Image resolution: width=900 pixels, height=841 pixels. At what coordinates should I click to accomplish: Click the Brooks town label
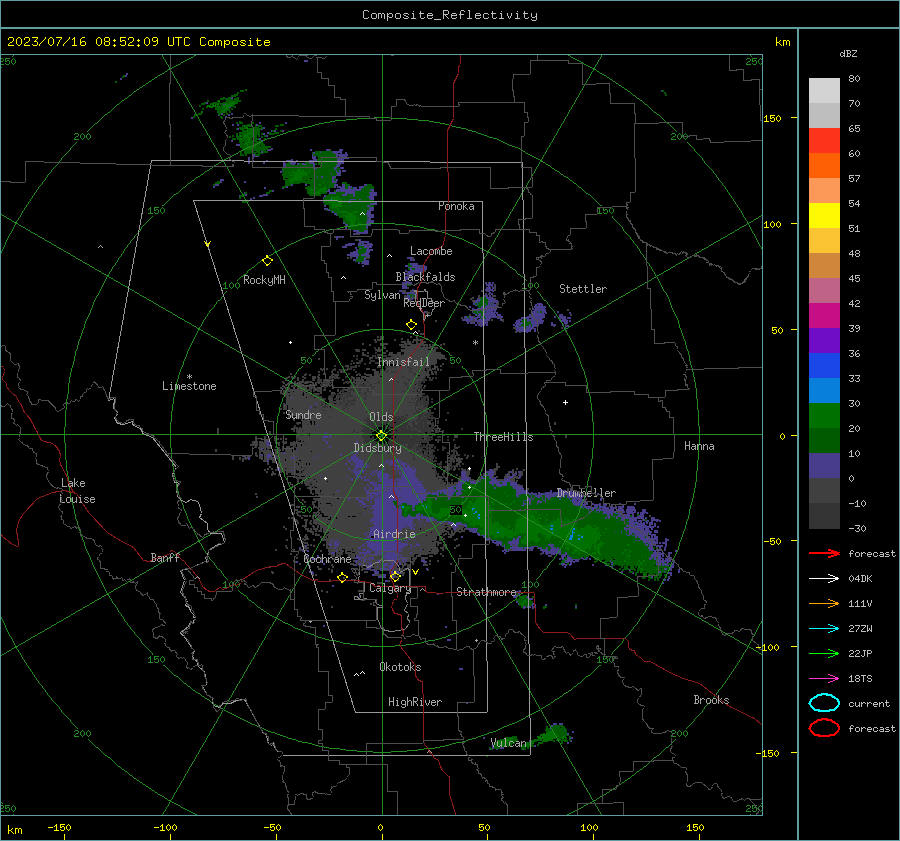(711, 700)
